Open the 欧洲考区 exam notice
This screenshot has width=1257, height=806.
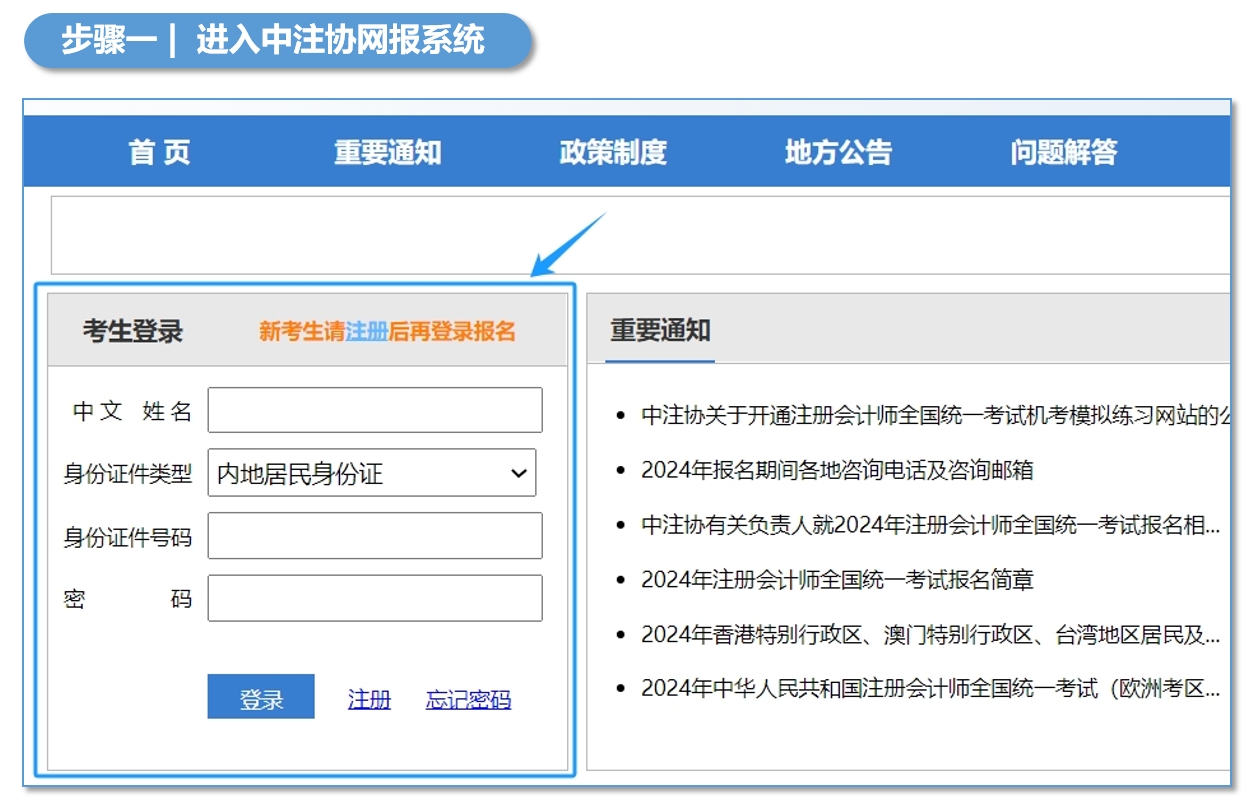coord(930,689)
